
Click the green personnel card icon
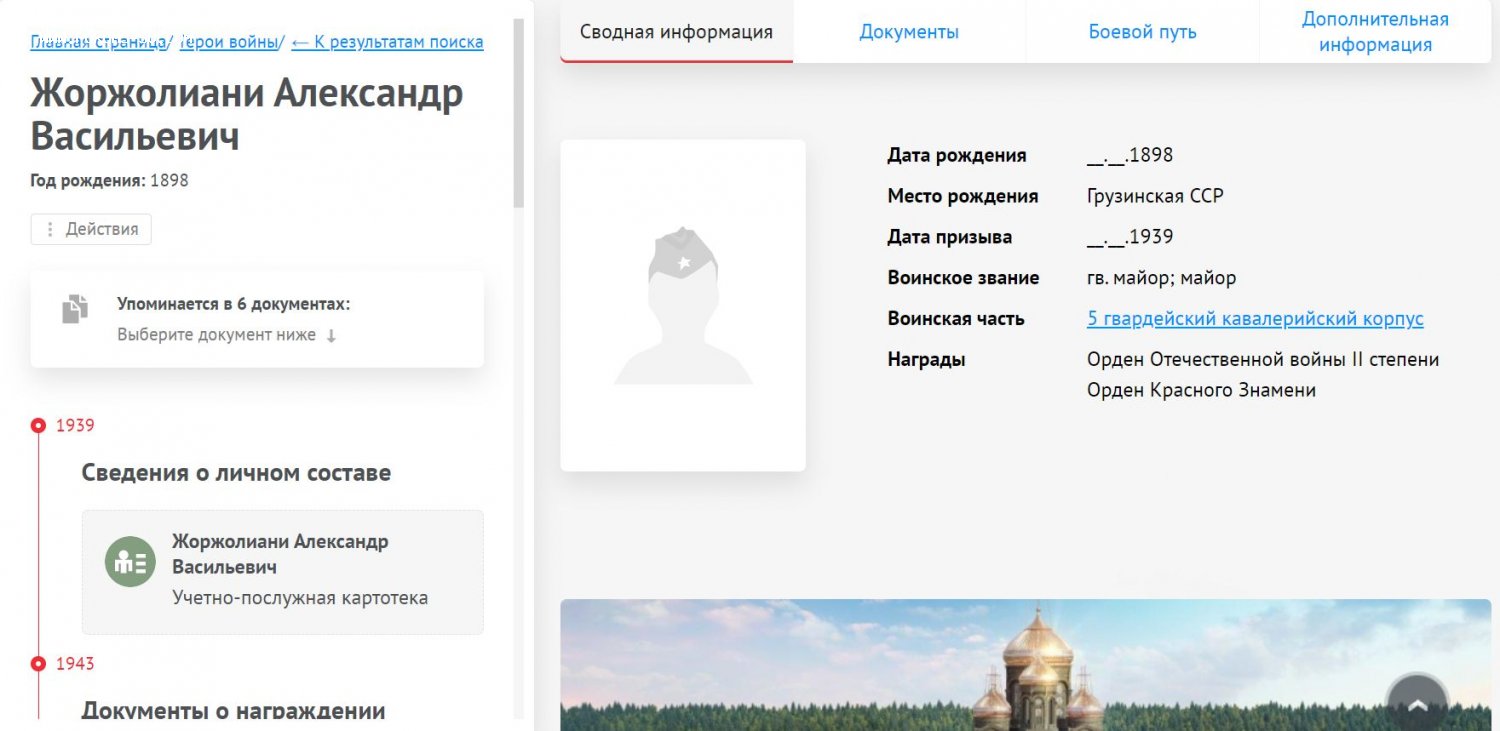coord(130,562)
